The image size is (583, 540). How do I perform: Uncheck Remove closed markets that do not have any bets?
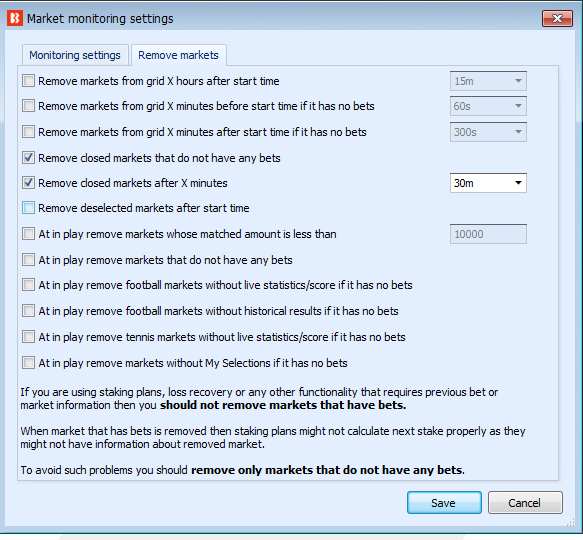pos(28,158)
